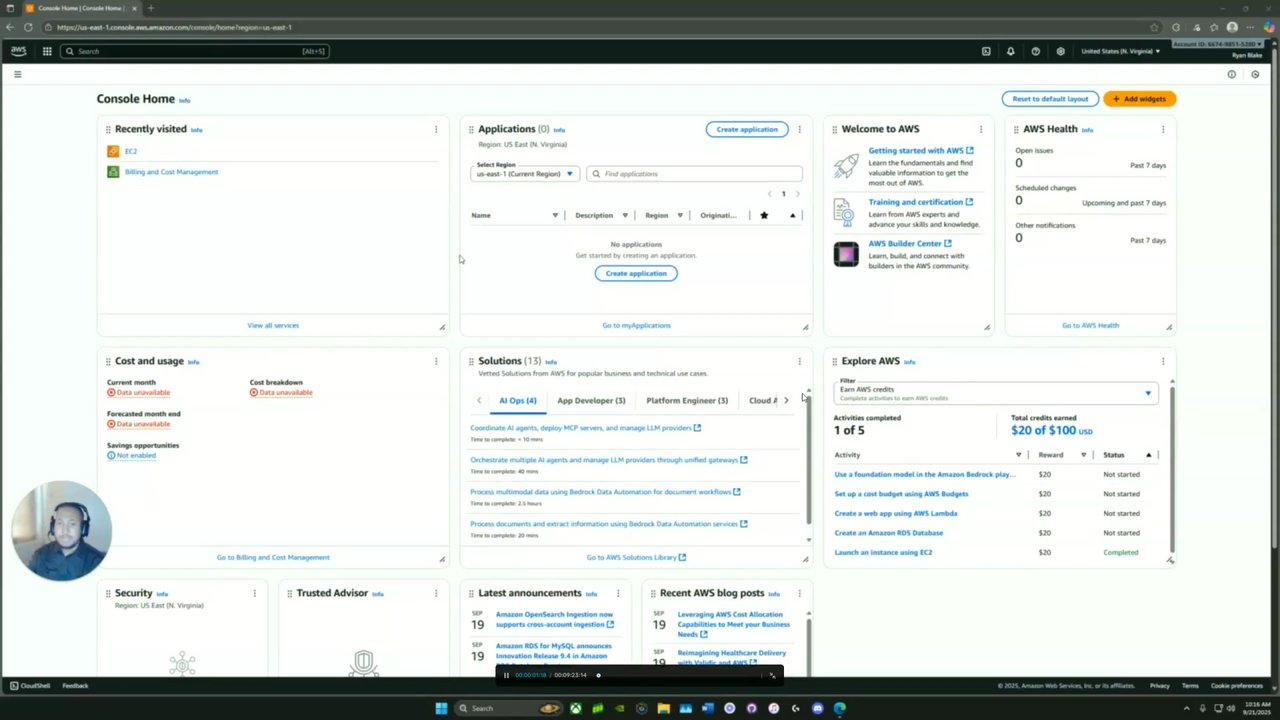Open CloudShell from the top navigation bar
Image resolution: width=1280 pixels, height=720 pixels.
coord(986,51)
